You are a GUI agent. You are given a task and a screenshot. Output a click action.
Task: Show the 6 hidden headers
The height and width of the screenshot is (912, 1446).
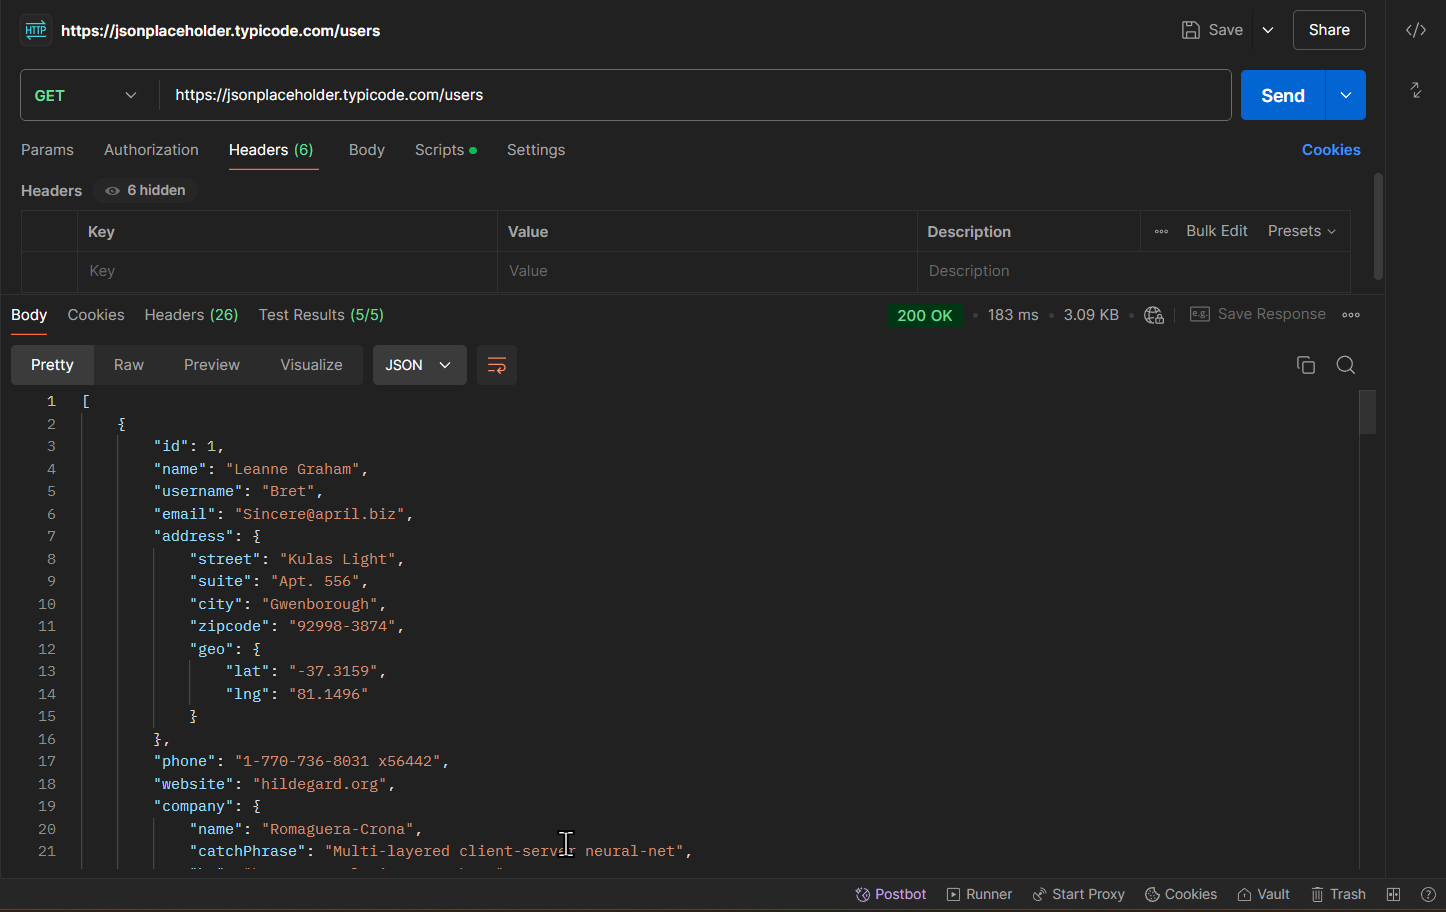pyautogui.click(x=146, y=190)
